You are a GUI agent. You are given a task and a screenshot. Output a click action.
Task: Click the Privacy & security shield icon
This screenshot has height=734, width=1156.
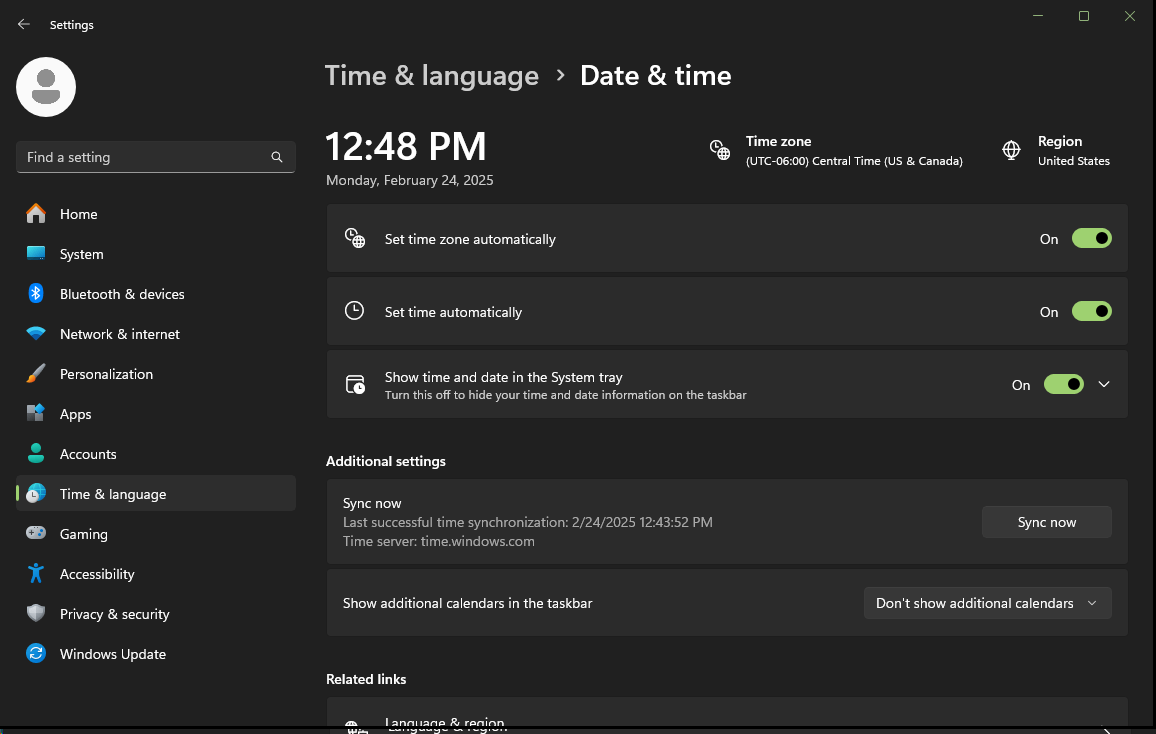(36, 614)
